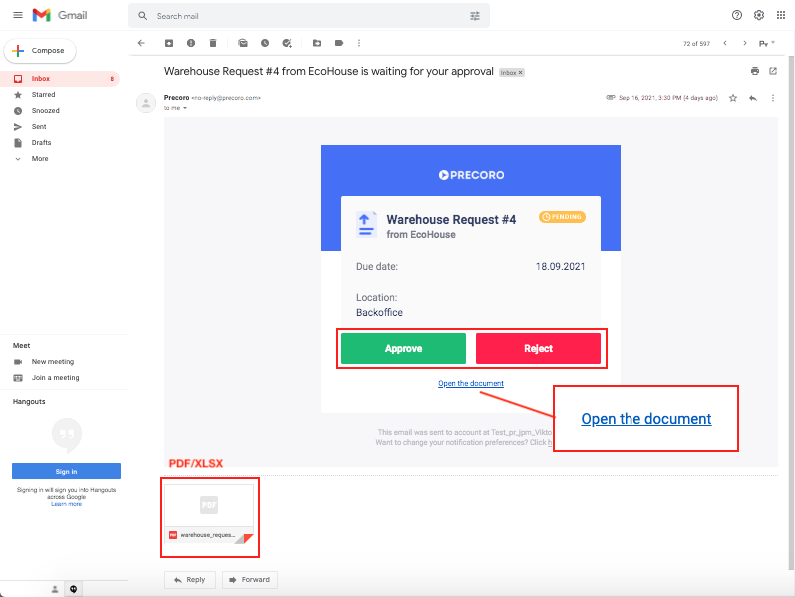The image size is (795, 597).
Task: Delete this email with trash icon
Action: tap(213, 43)
